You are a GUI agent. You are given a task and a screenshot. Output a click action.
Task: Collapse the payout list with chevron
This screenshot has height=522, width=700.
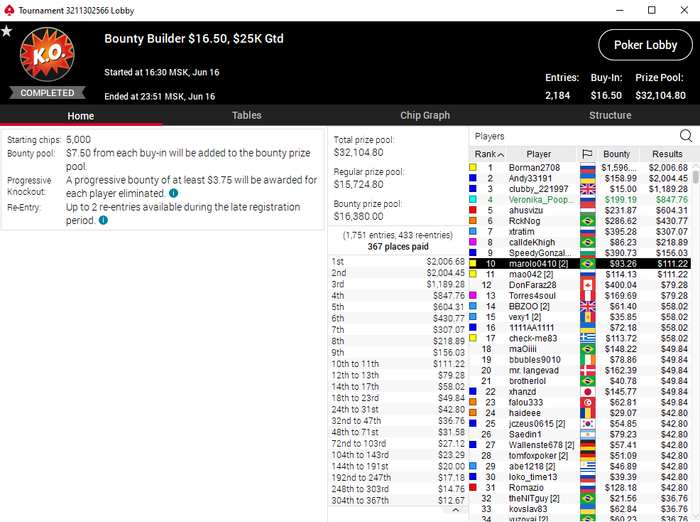455,510
